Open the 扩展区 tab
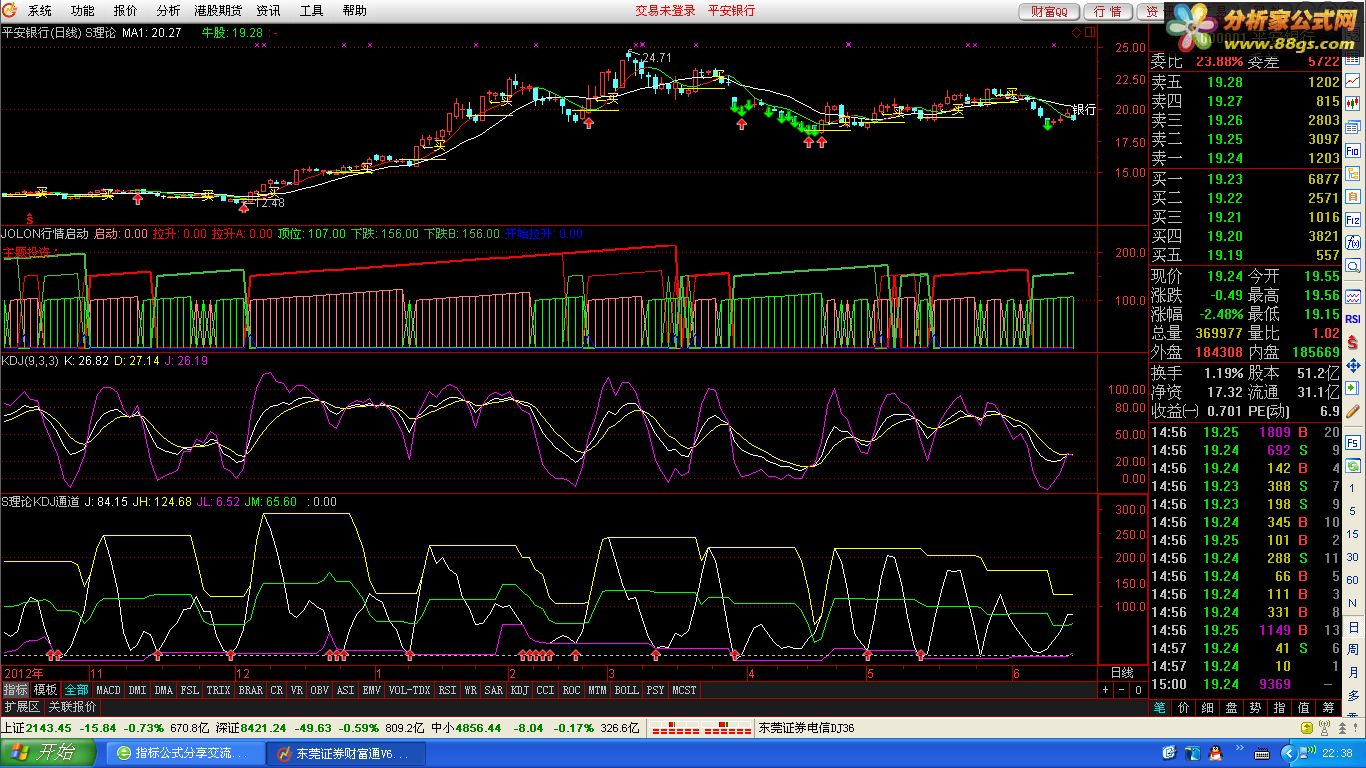The height and width of the screenshot is (768, 1366). click(x=21, y=706)
